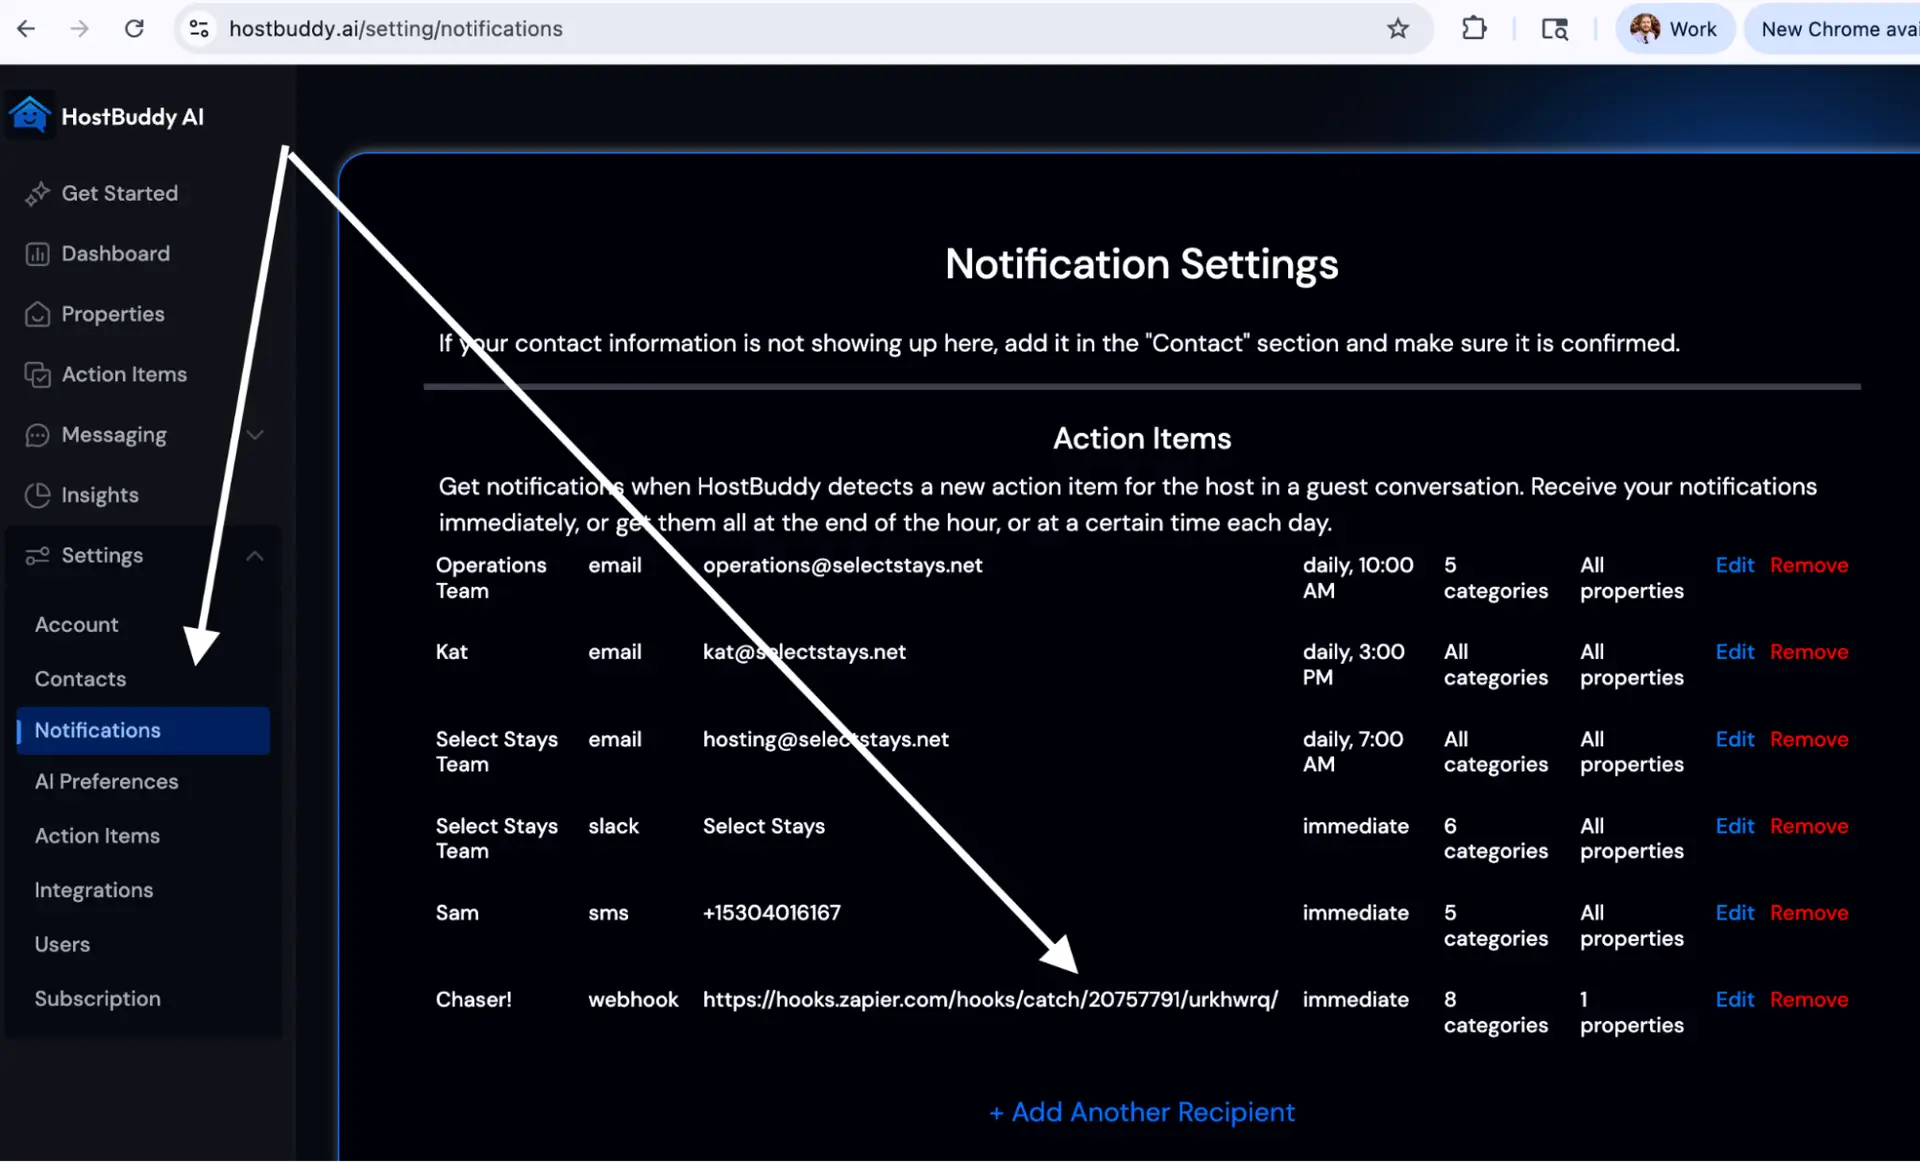Switch to the Notifications settings section
Viewport: 1920px width, 1162px height.
tap(96, 730)
